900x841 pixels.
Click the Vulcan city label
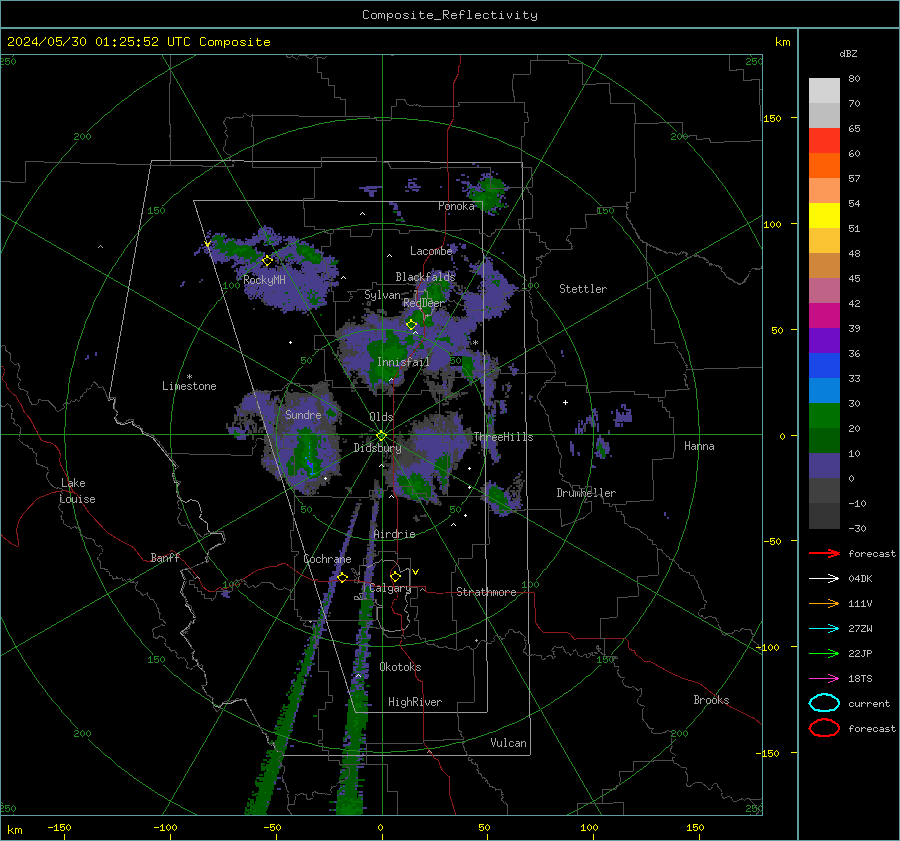(508, 743)
